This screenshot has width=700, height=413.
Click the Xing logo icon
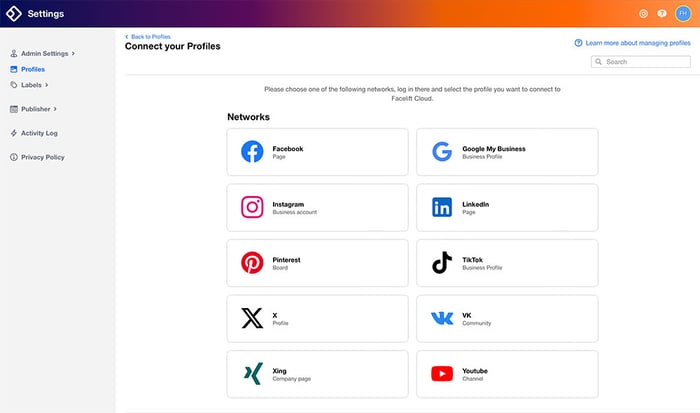point(253,374)
